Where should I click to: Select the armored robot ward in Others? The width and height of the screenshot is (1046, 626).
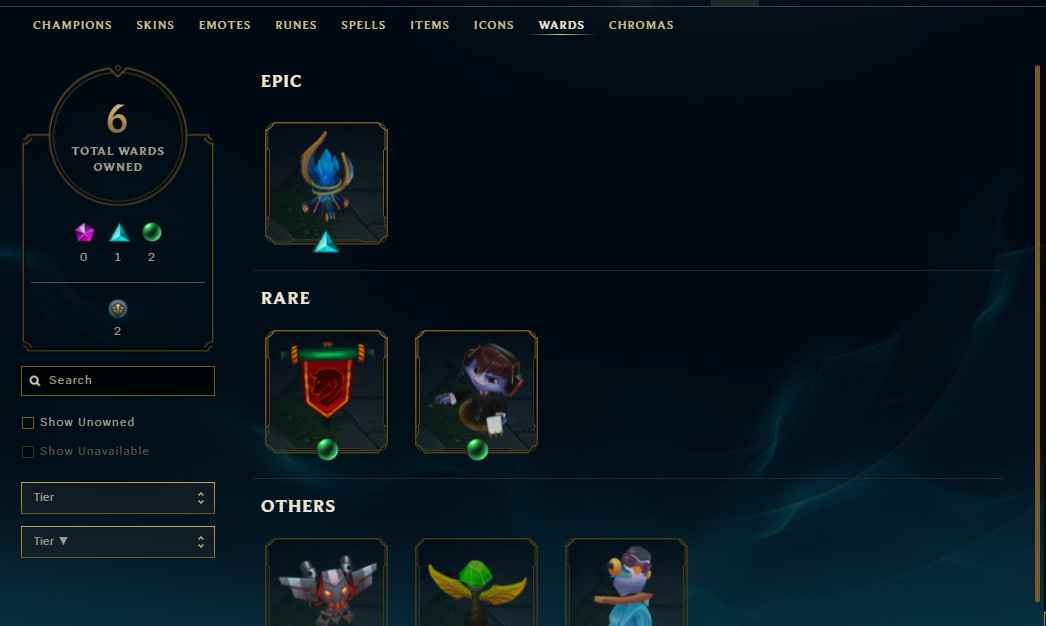(326, 582)
